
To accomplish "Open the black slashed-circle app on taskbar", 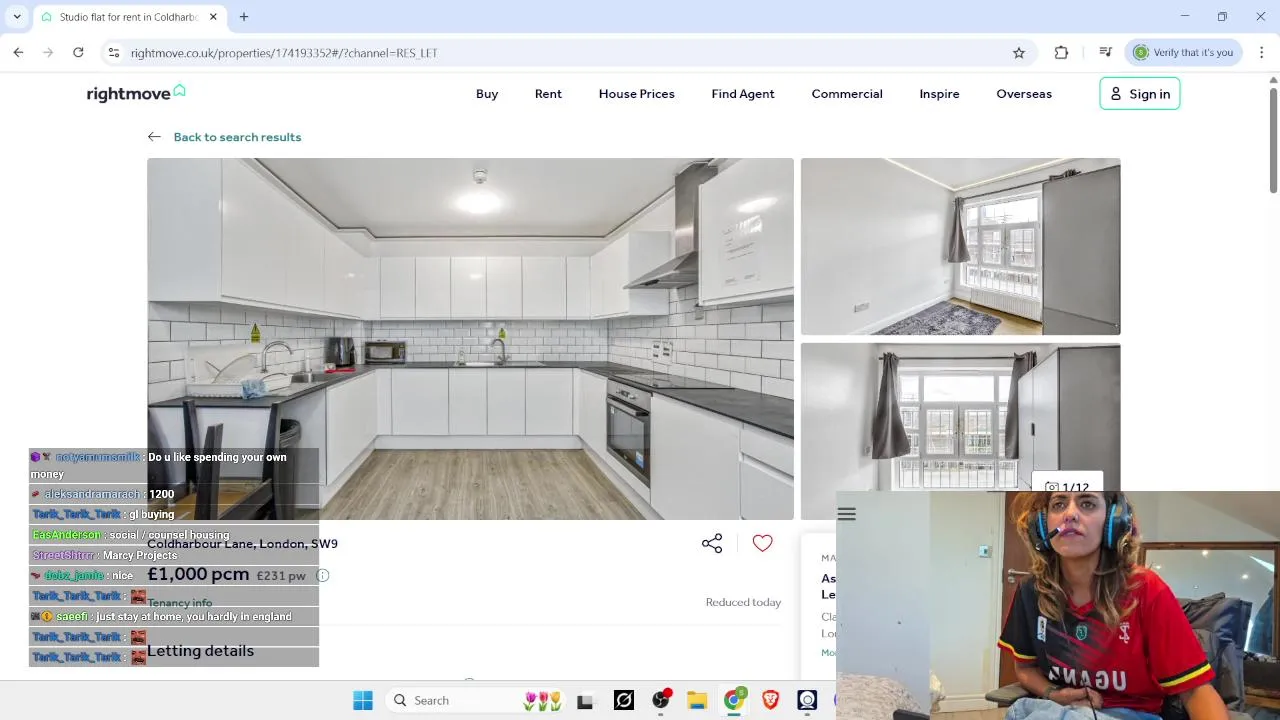I will click(x=624, y=701).
